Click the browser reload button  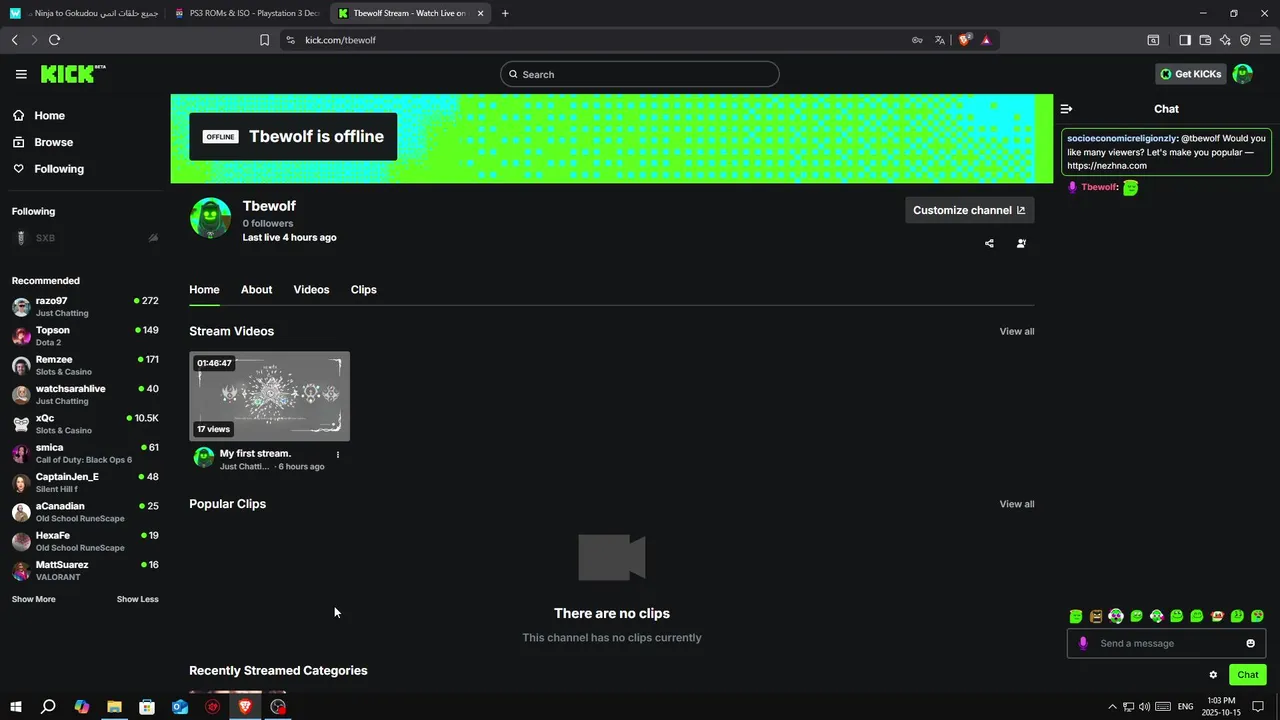[x=54, y=40]
